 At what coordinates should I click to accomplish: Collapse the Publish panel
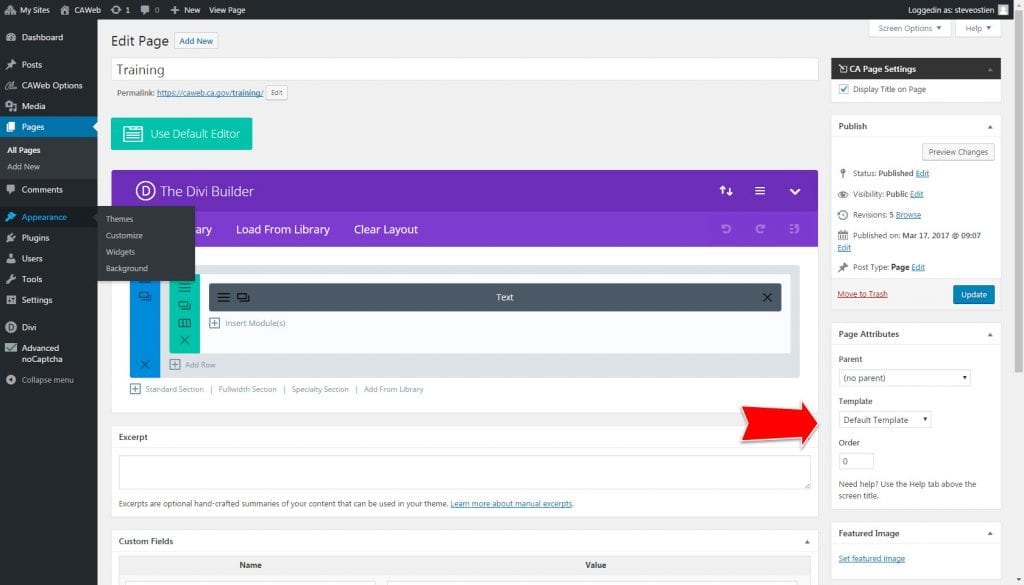click(989, 126)
